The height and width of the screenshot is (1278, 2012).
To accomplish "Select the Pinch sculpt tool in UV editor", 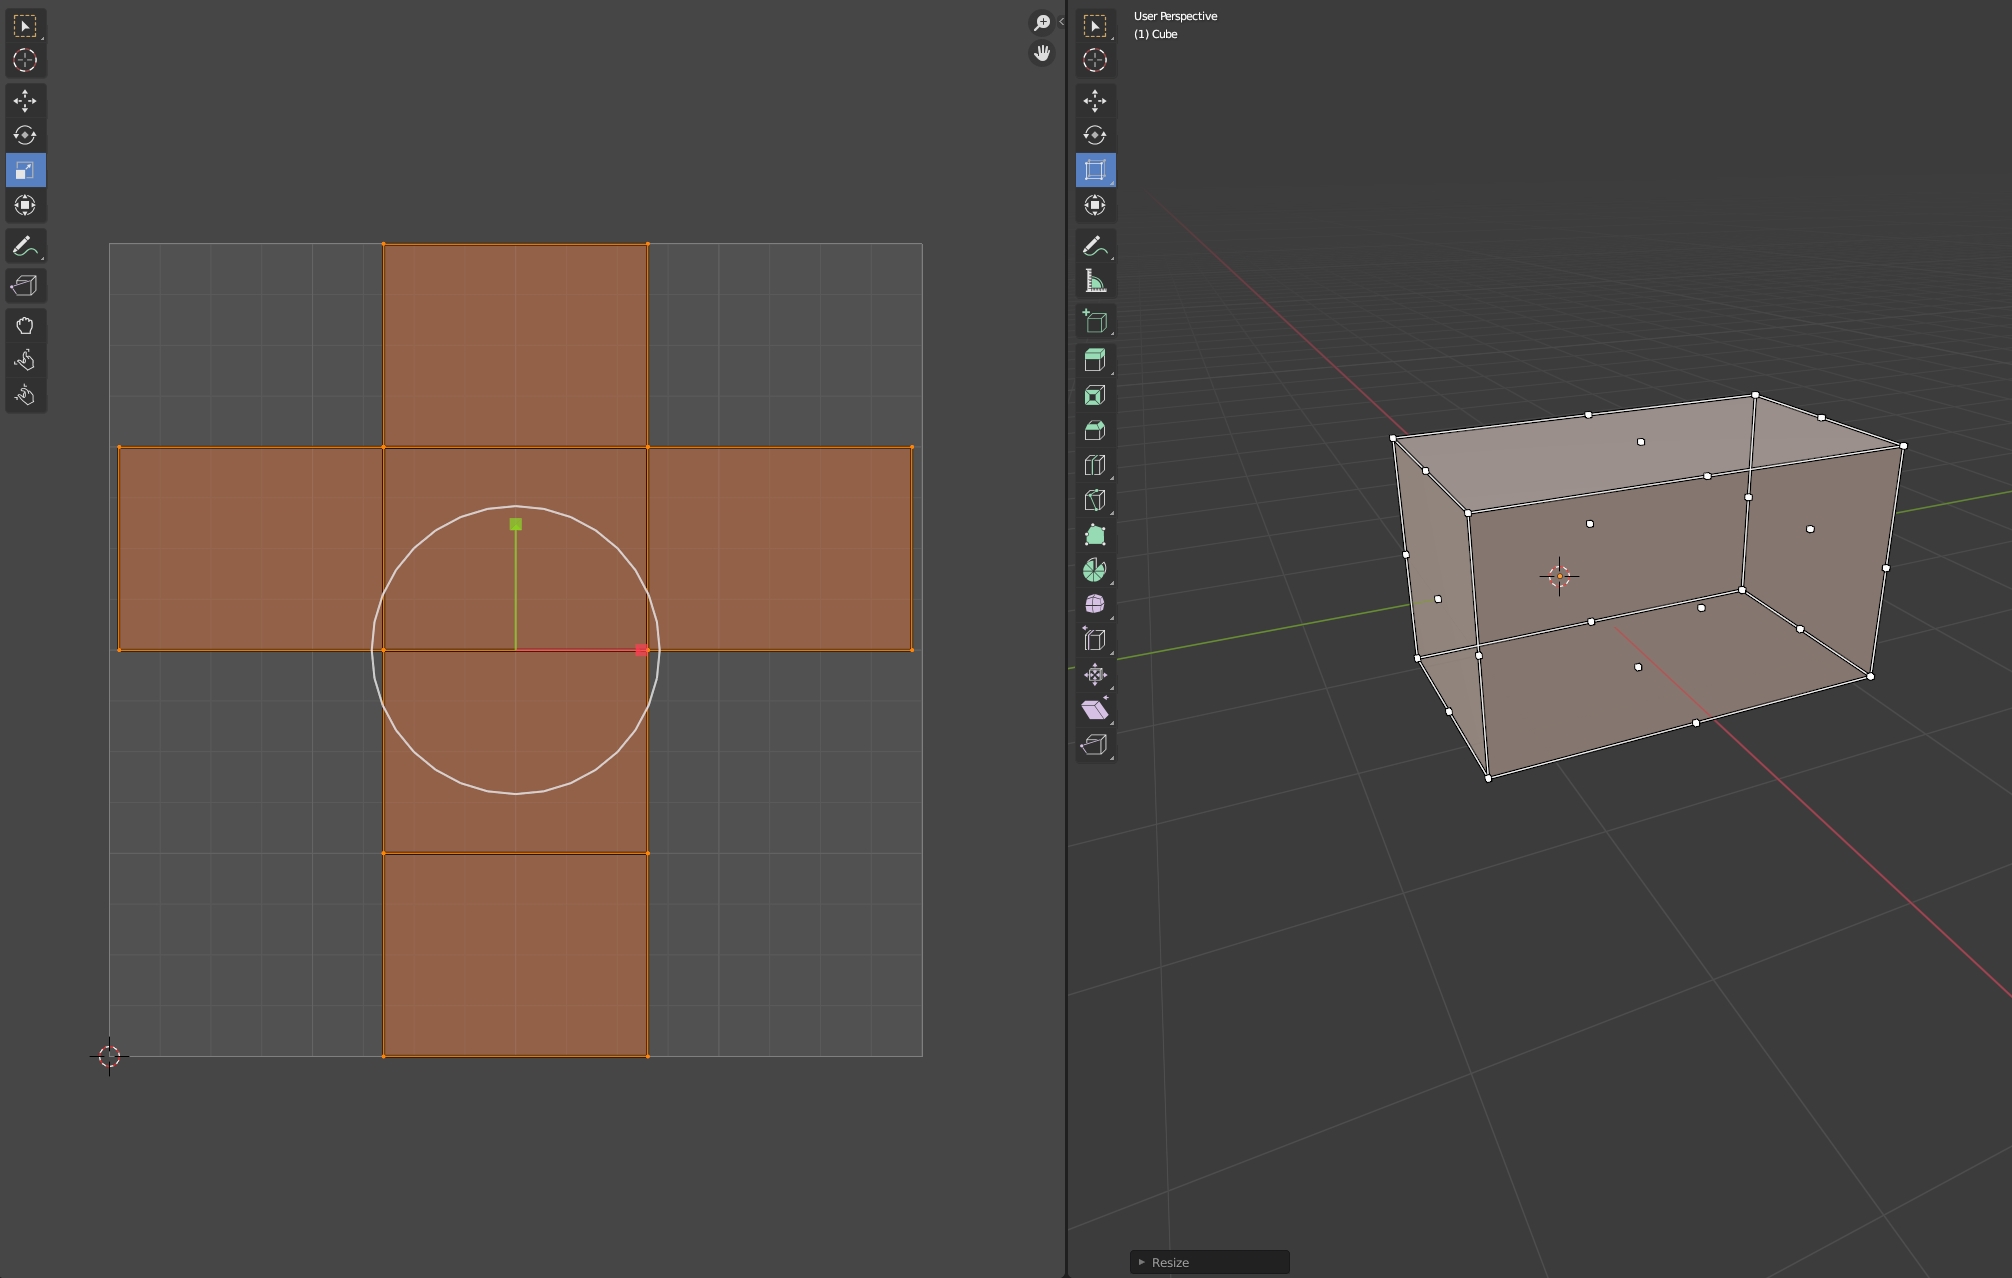I will [x=25, y=396].
